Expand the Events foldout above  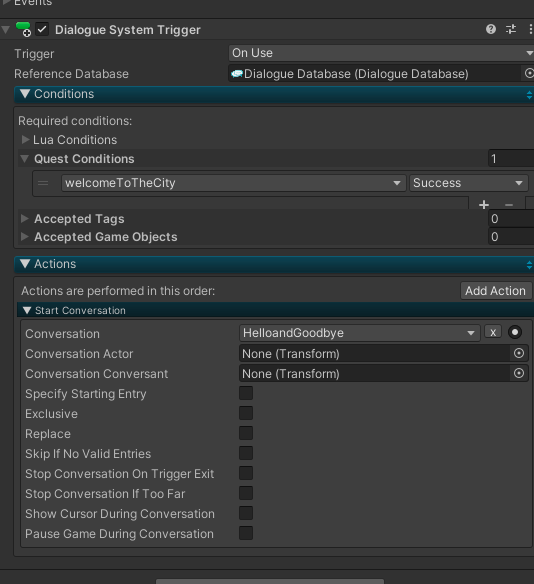(x=6, y=2)
